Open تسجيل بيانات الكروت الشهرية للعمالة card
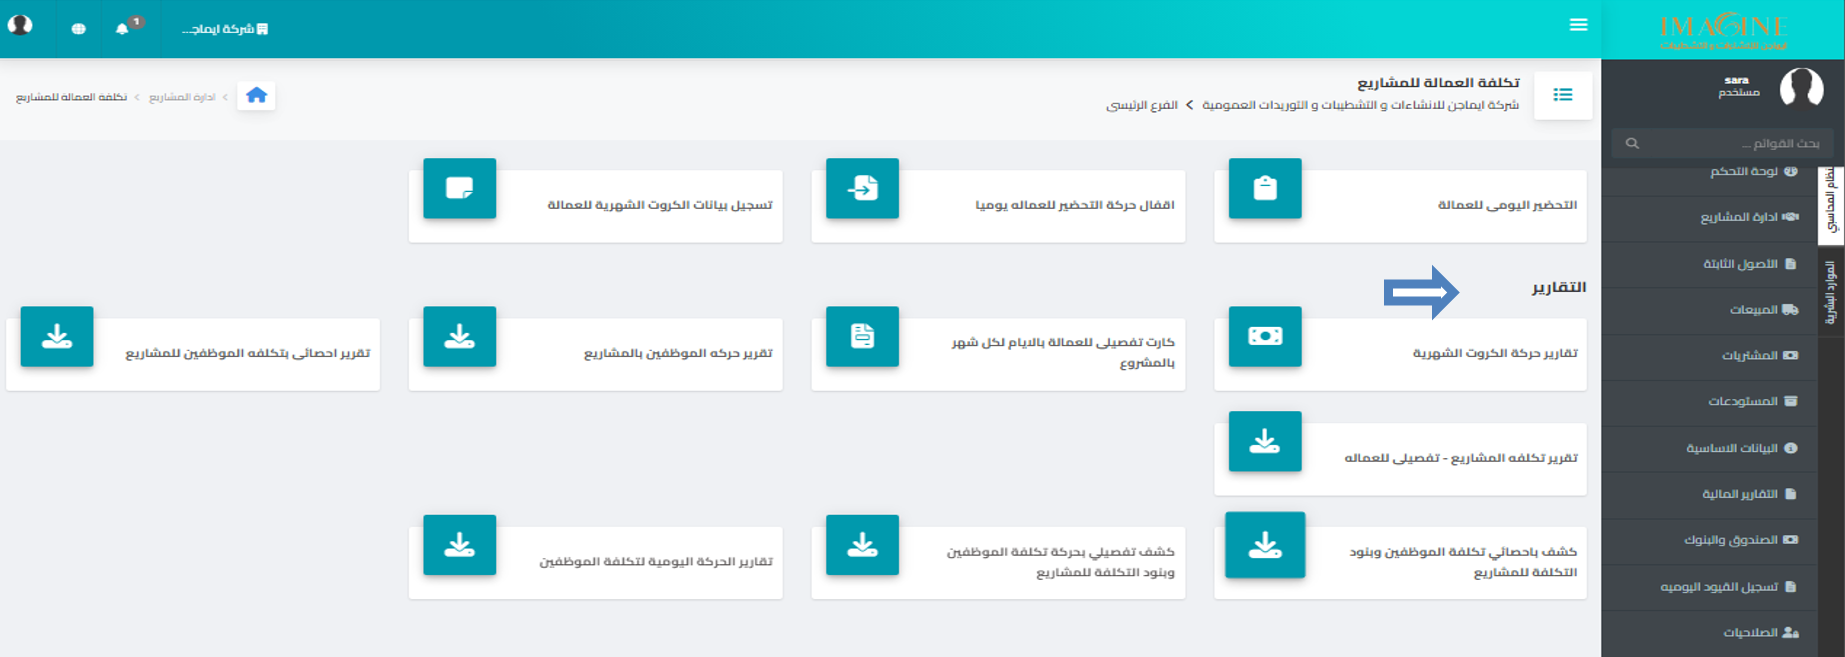 (x=595, y=205)
